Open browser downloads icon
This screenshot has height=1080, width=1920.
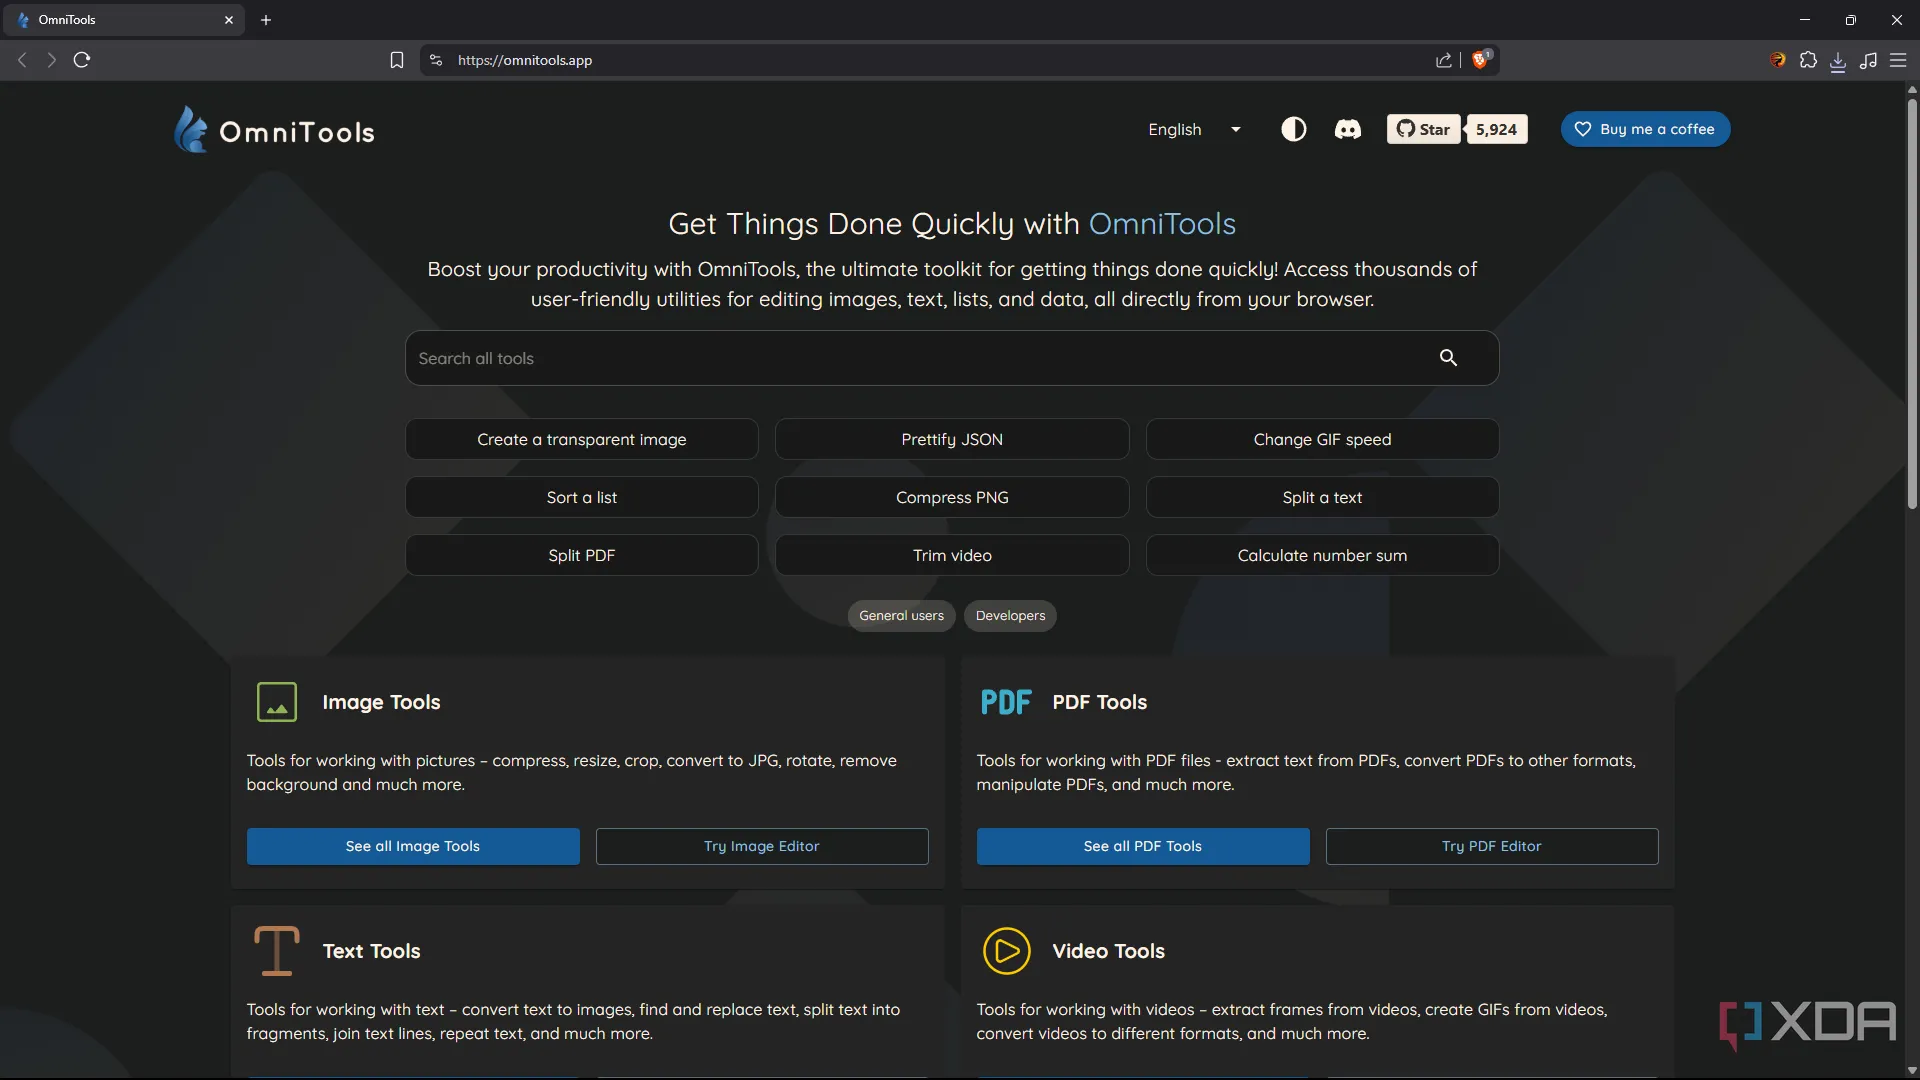coord(1838,61)
